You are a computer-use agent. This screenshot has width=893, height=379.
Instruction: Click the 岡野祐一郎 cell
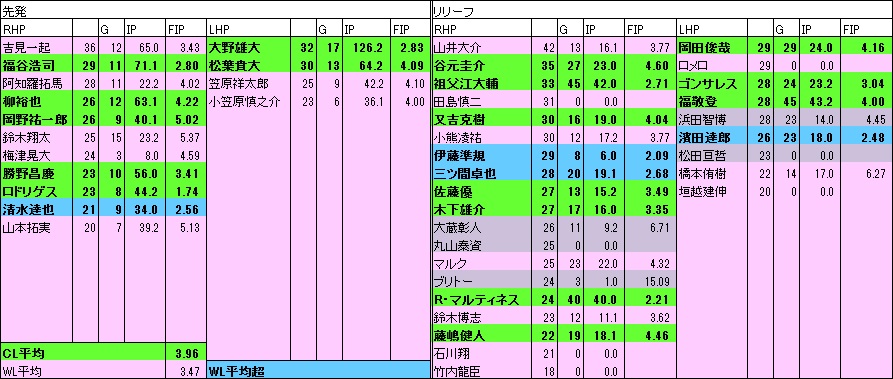point(36,119)
